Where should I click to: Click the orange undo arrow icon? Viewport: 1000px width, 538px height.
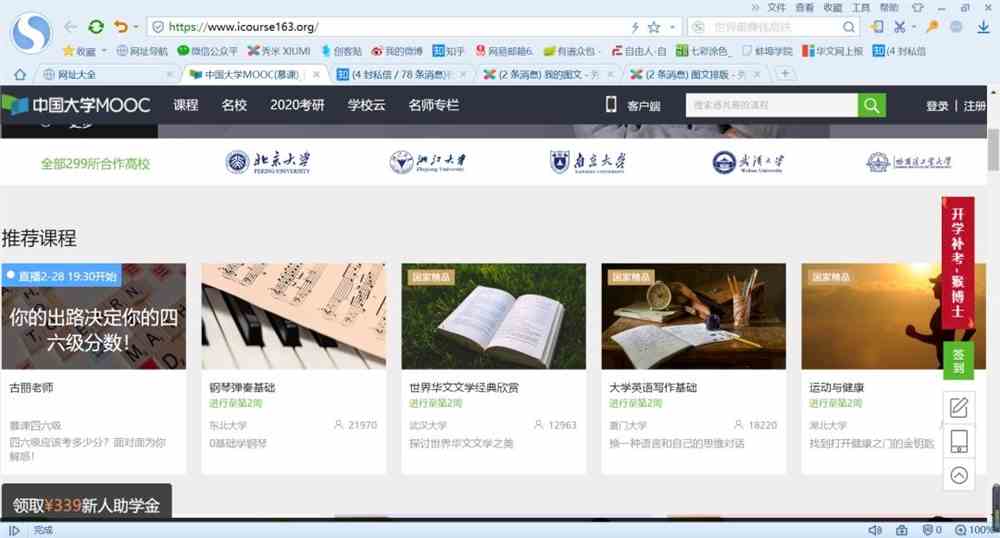tap(120, 27)
